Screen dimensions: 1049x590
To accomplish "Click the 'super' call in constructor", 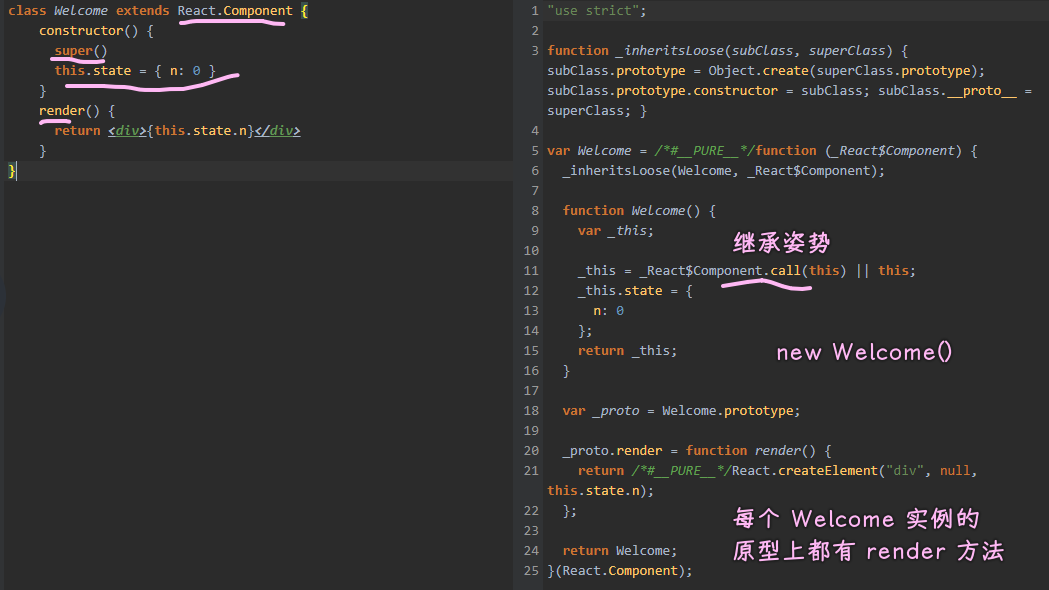I will coord(73,51).
